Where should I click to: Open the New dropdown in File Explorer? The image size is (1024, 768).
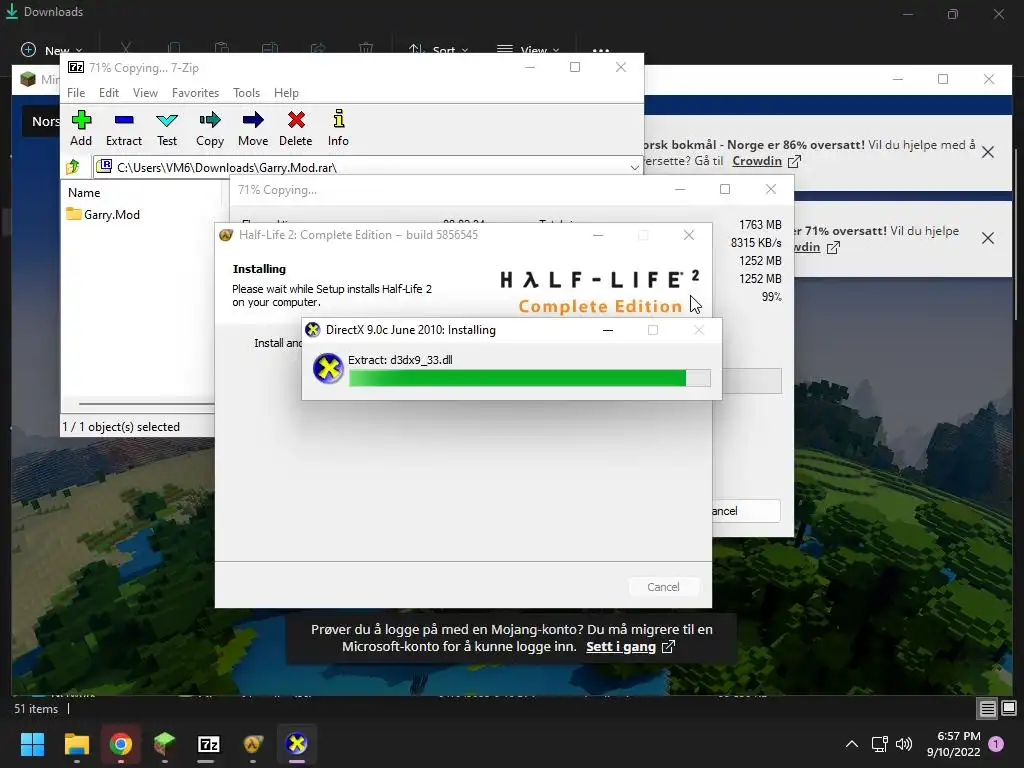(x=52, y=50)
